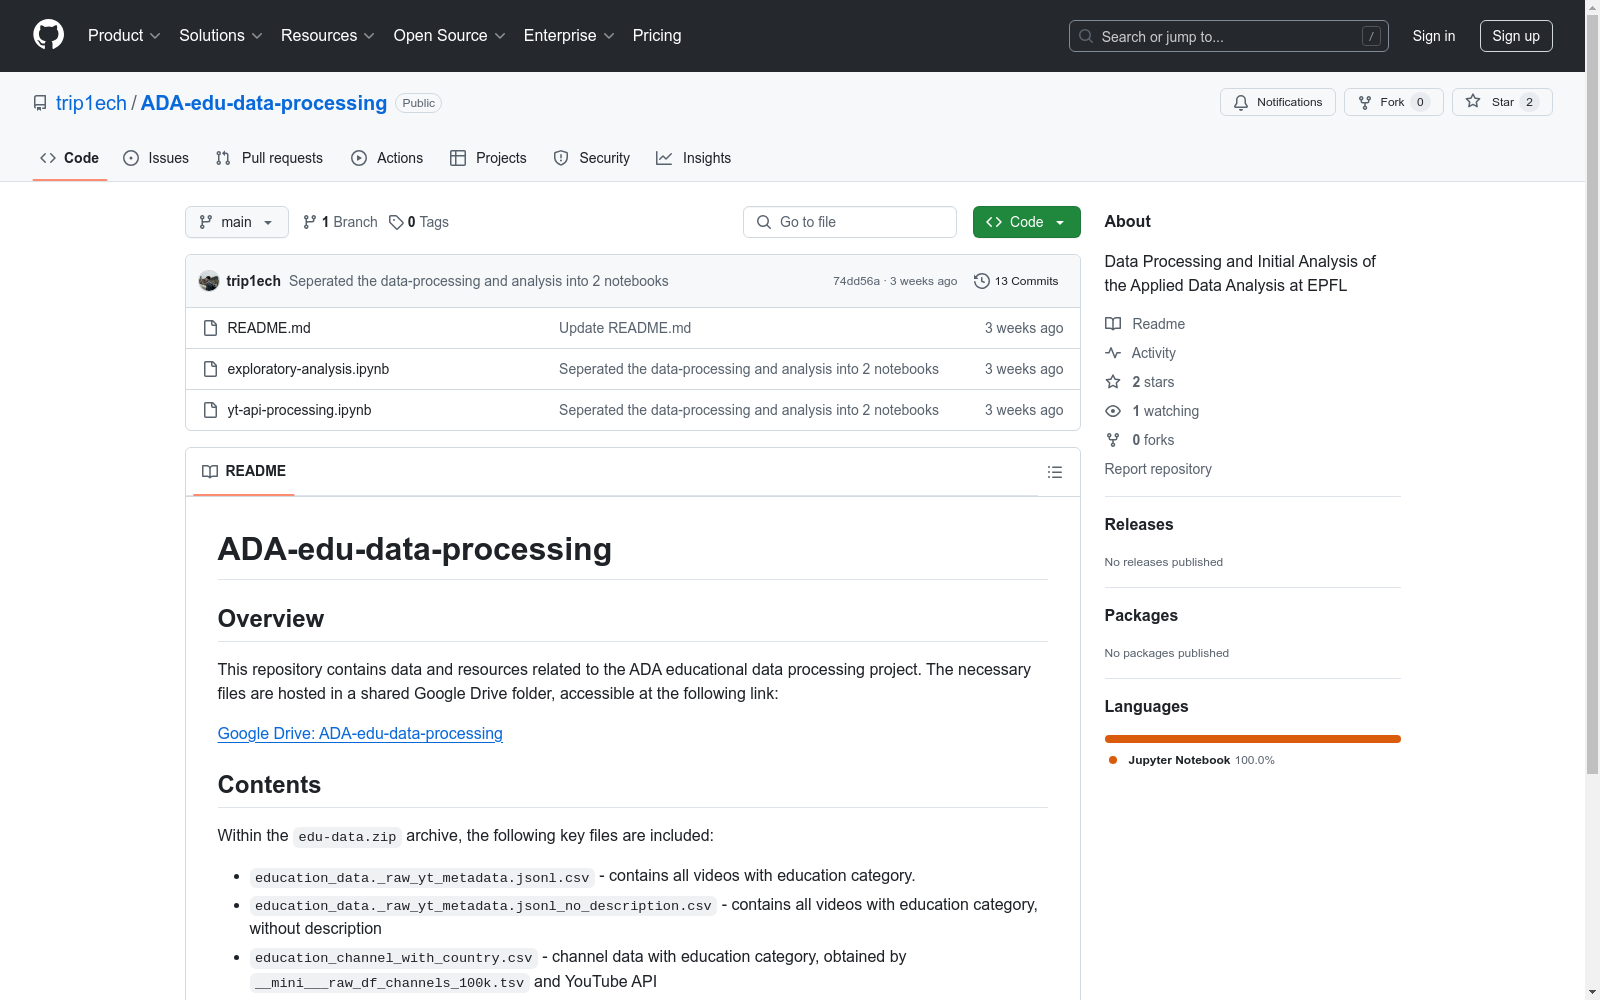Open the Releases sidebar heading
This screenshot has width=1600, height=1000.
(x=1139, y=524)
